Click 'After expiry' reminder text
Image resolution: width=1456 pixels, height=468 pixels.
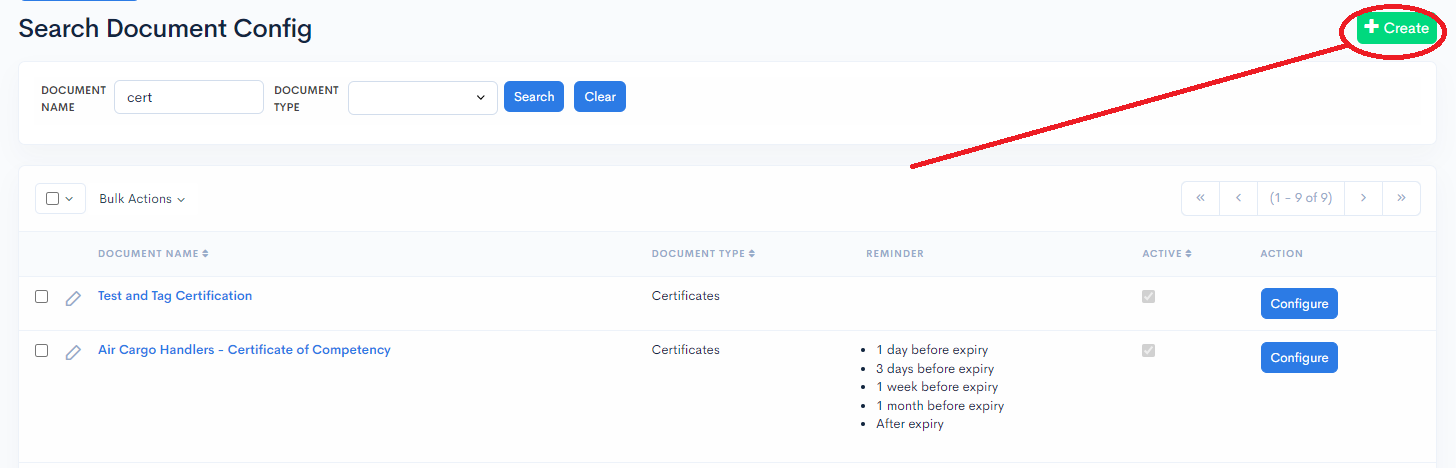click(910, 424)
